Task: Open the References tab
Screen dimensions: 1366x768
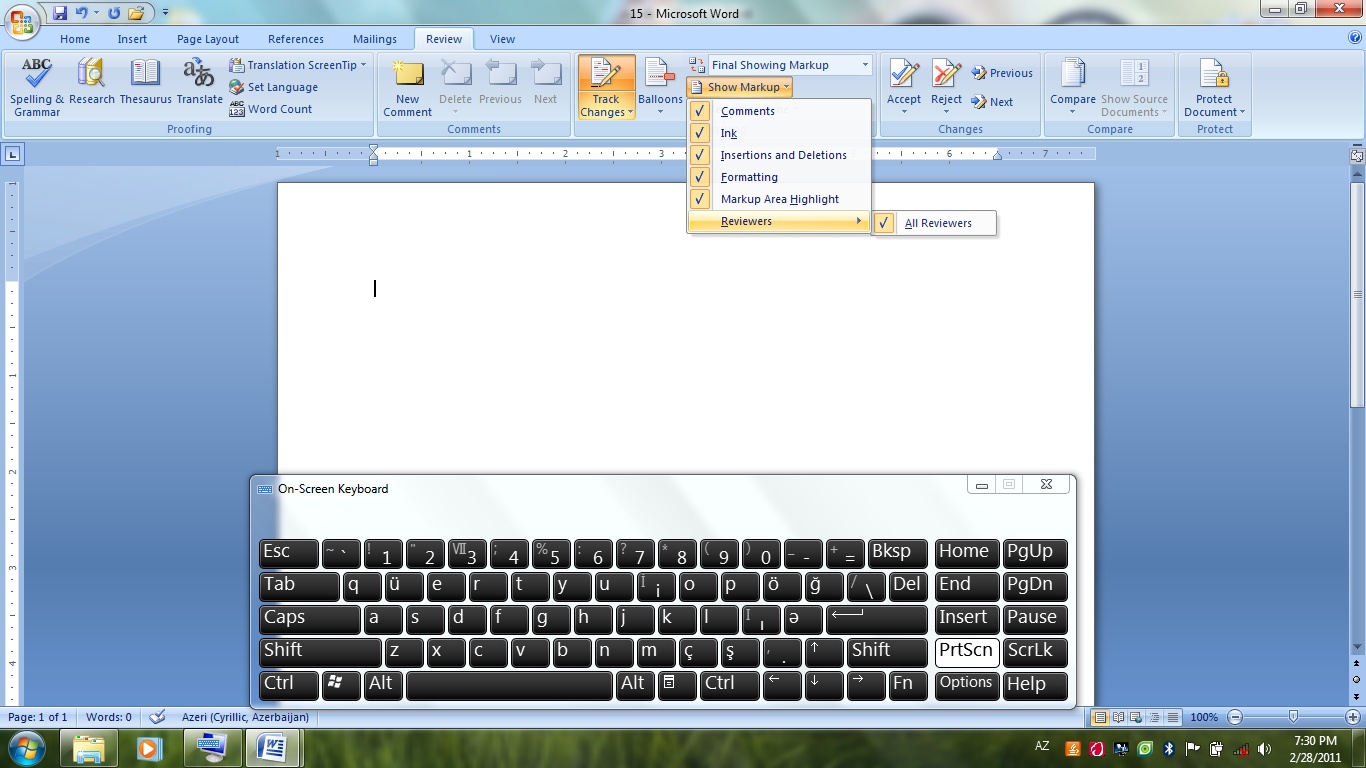Action: pos(296,39)
